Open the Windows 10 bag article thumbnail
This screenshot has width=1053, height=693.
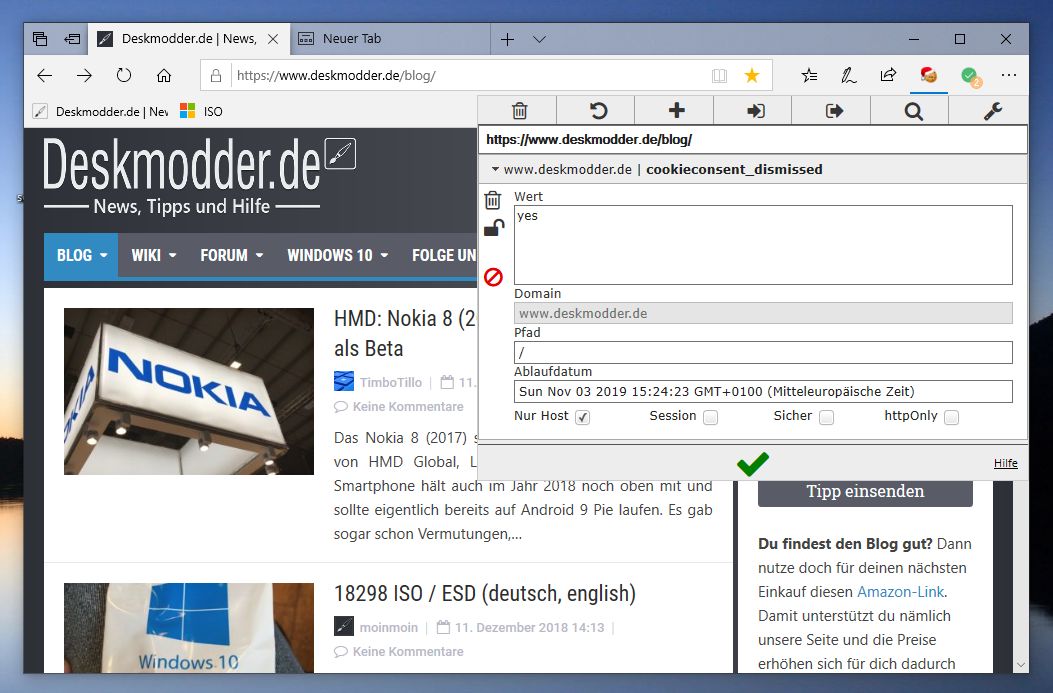coord(189,628)
